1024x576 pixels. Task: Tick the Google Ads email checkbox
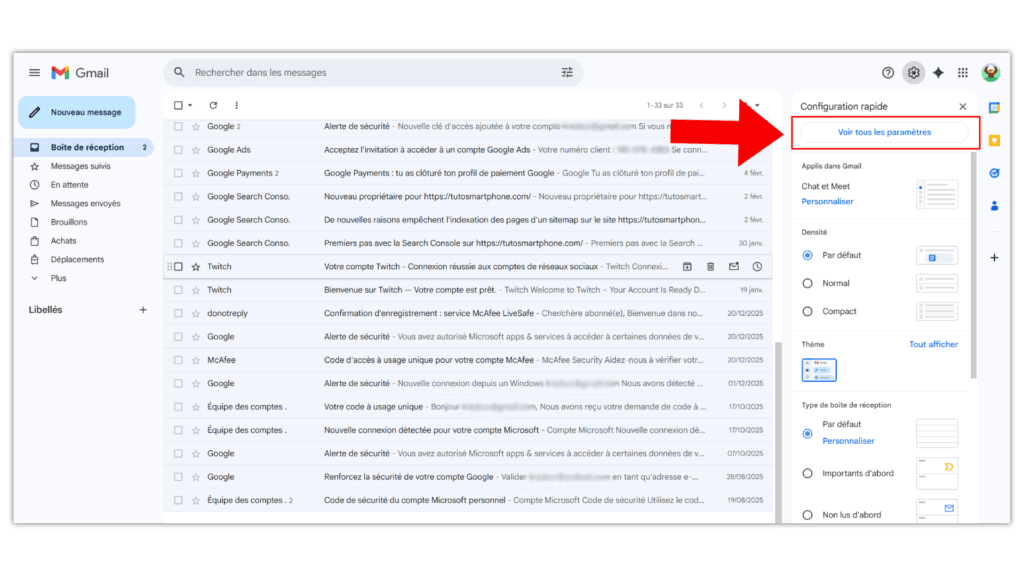click(179, 150)
